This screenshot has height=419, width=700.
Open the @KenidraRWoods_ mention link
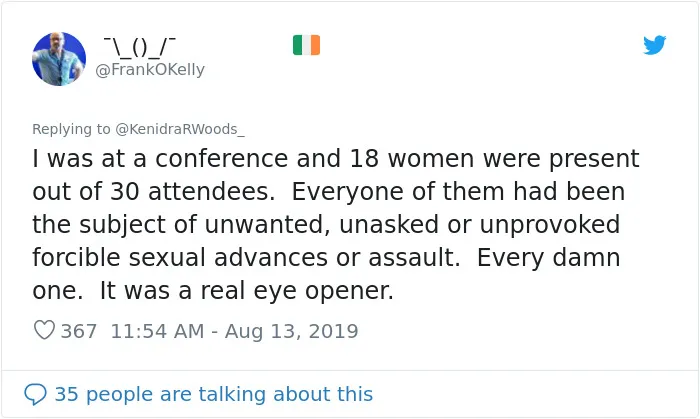pyautogui.click(x=180, y=129)
